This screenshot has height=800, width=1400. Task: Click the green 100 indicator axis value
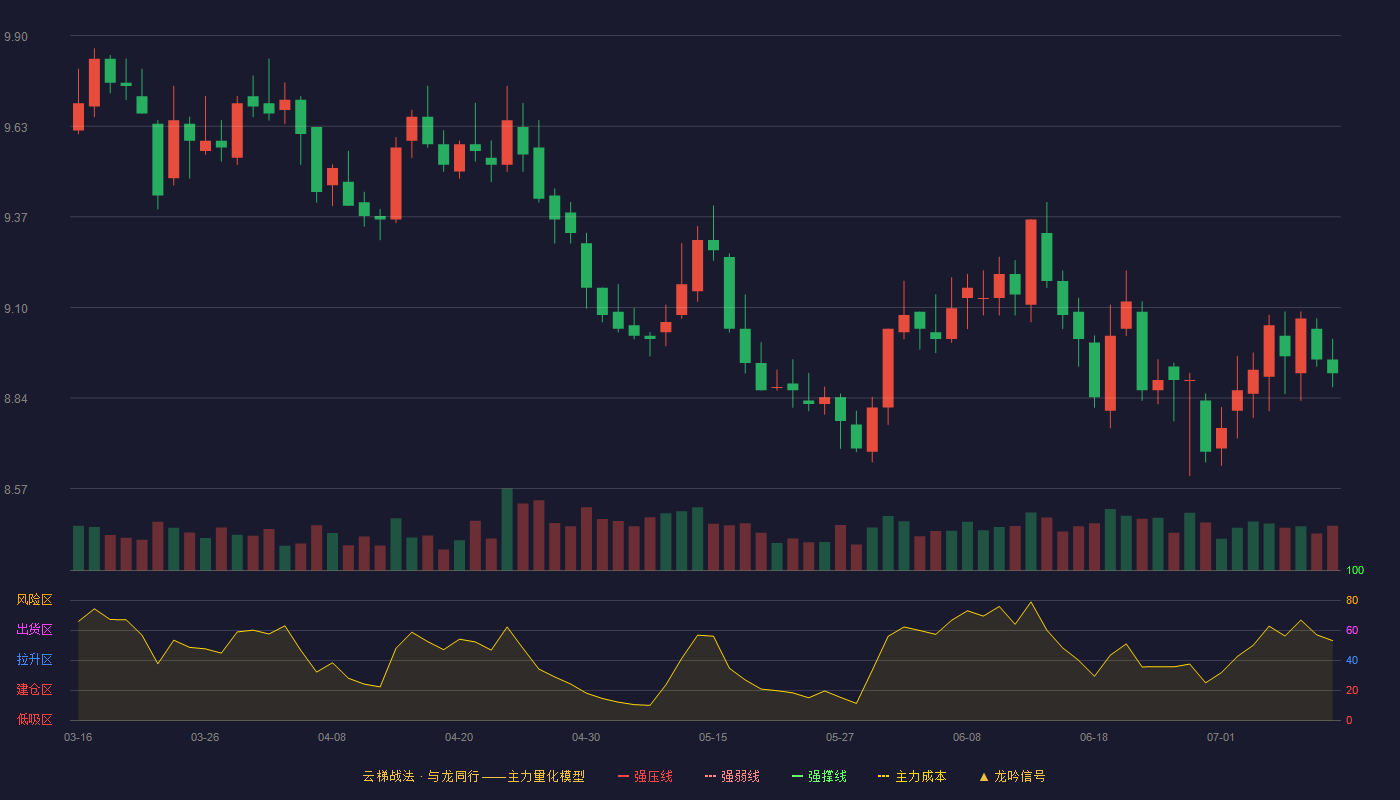point(1355,570)
